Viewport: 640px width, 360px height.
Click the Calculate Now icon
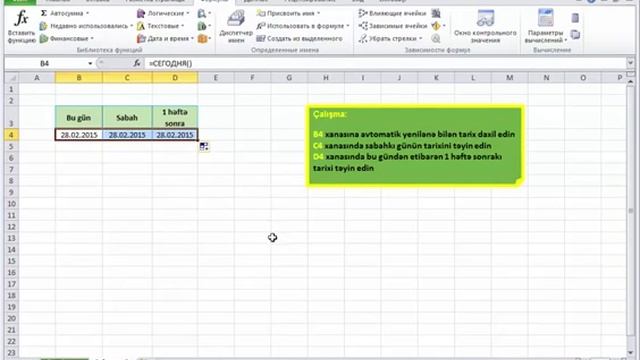click(575, 18)
